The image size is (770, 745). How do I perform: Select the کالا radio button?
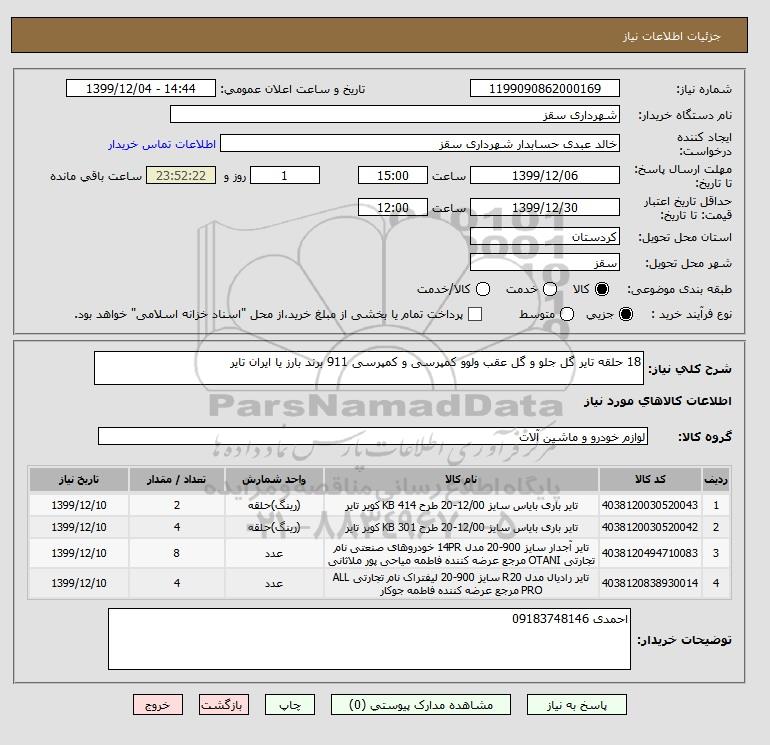pos(602,289)
